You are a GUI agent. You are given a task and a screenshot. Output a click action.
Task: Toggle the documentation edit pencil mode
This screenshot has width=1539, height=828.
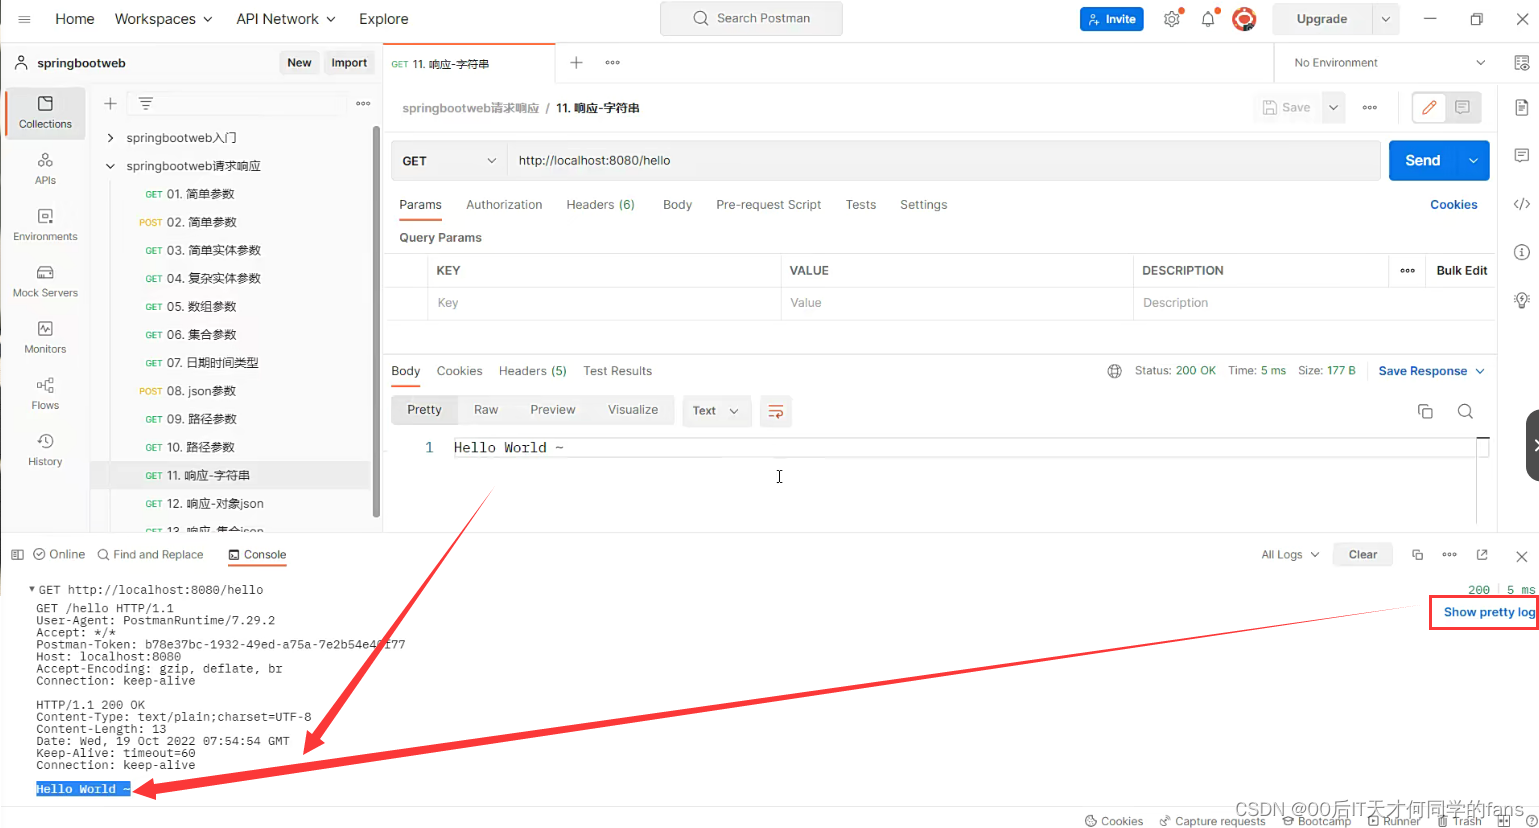(1428, 107)
